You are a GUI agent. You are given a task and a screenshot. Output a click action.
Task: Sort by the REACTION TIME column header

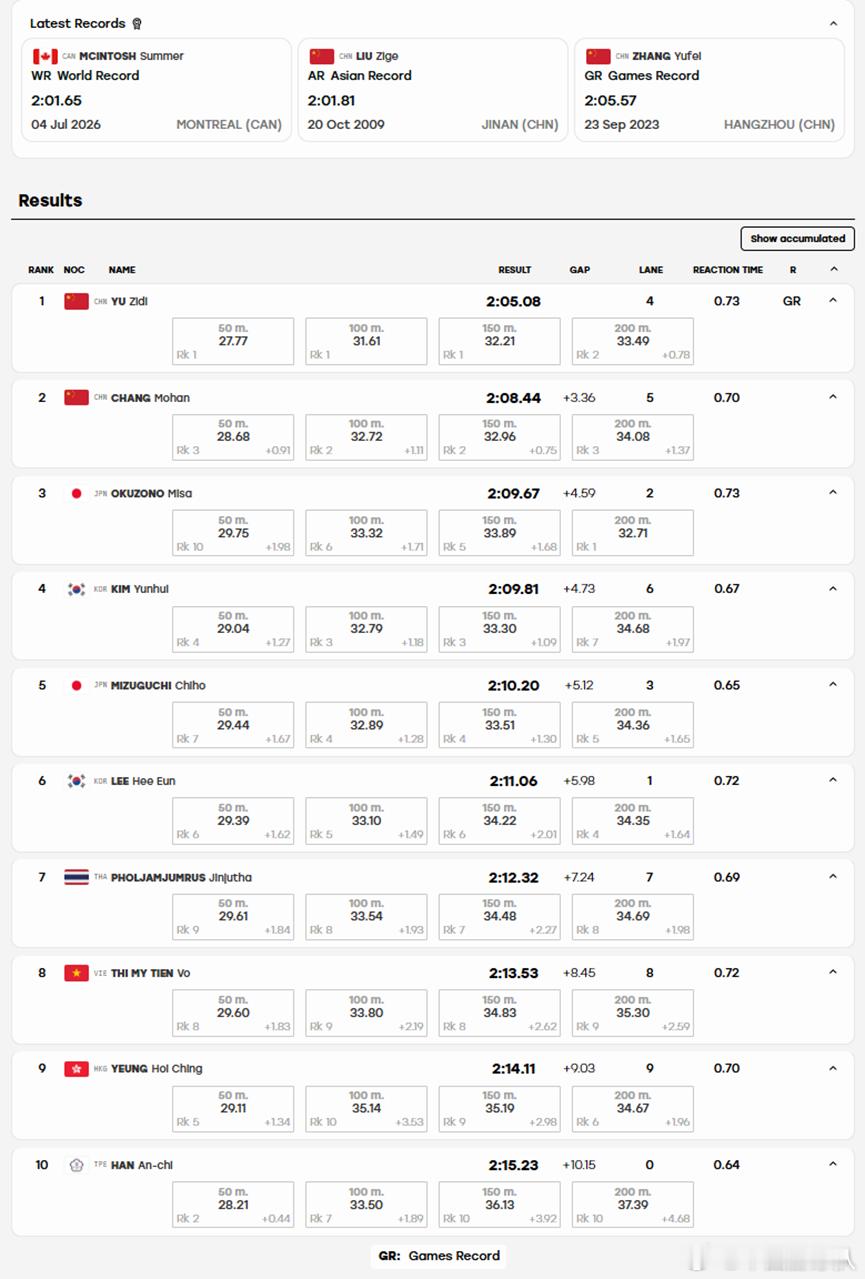(x=728, y=270)
